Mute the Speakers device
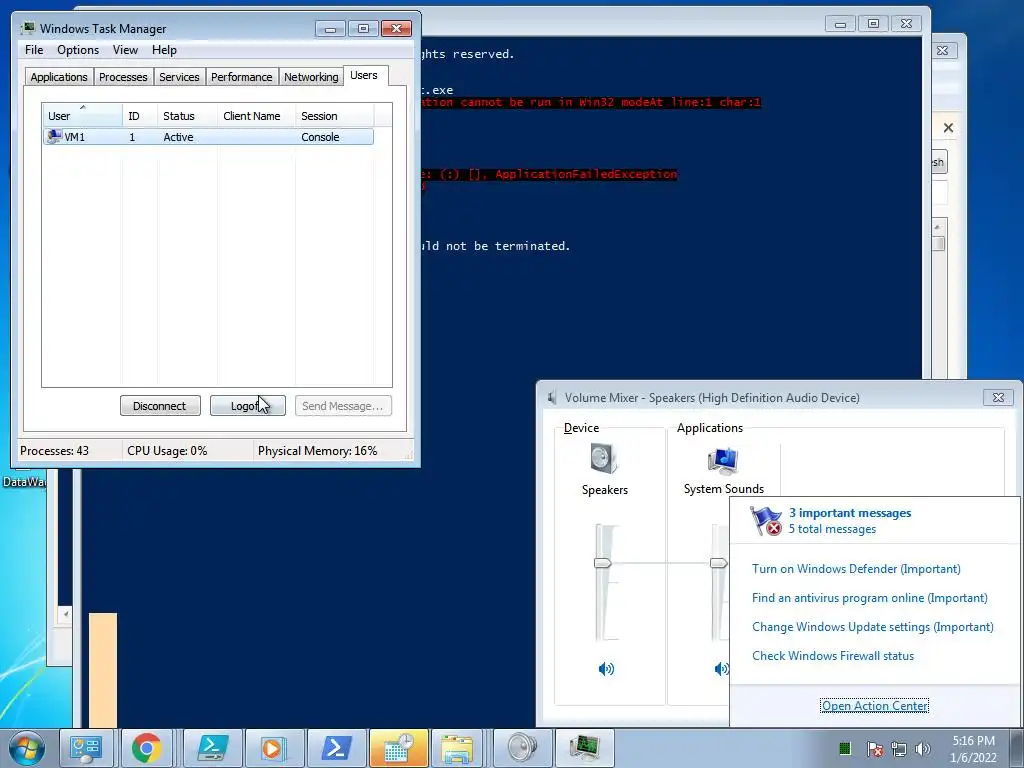 (606, 668)
